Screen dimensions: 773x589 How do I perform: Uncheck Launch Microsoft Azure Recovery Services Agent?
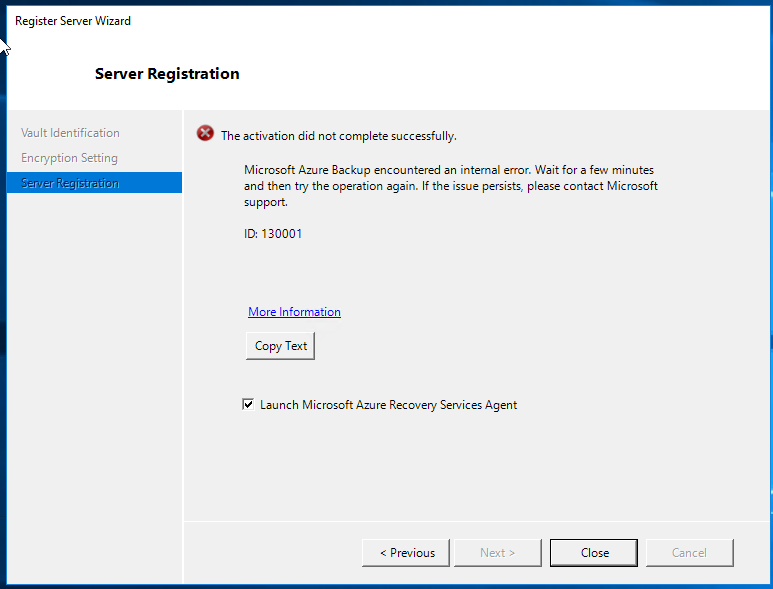(248, 405)
